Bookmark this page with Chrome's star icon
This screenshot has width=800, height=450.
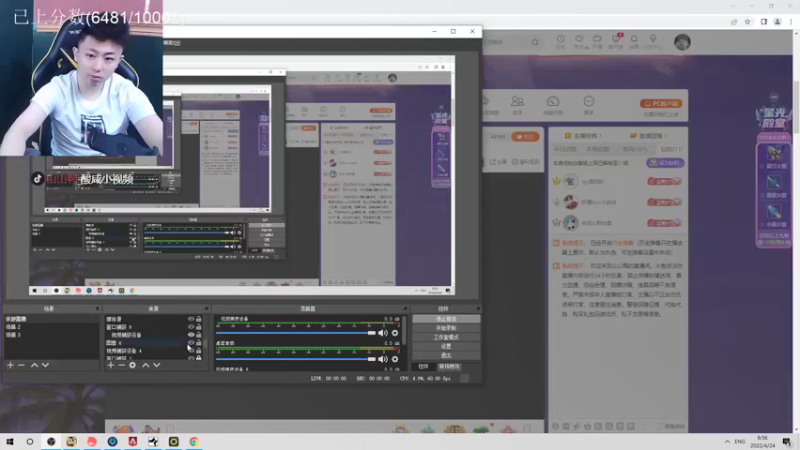point(747,22)
